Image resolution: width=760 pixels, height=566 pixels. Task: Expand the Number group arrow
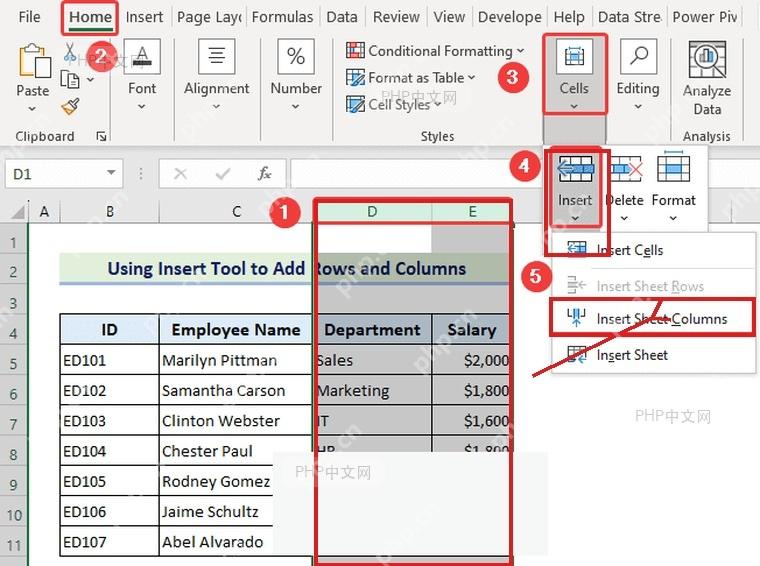[296, 107]
